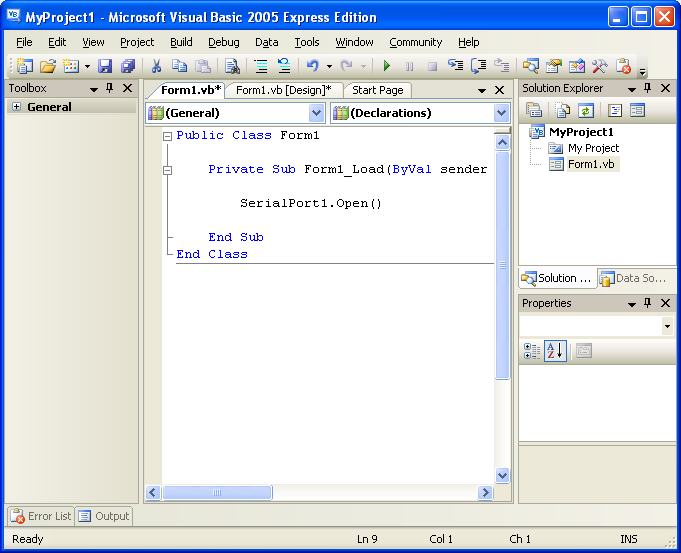
Task: Open the Build menu
Action: 181,42
